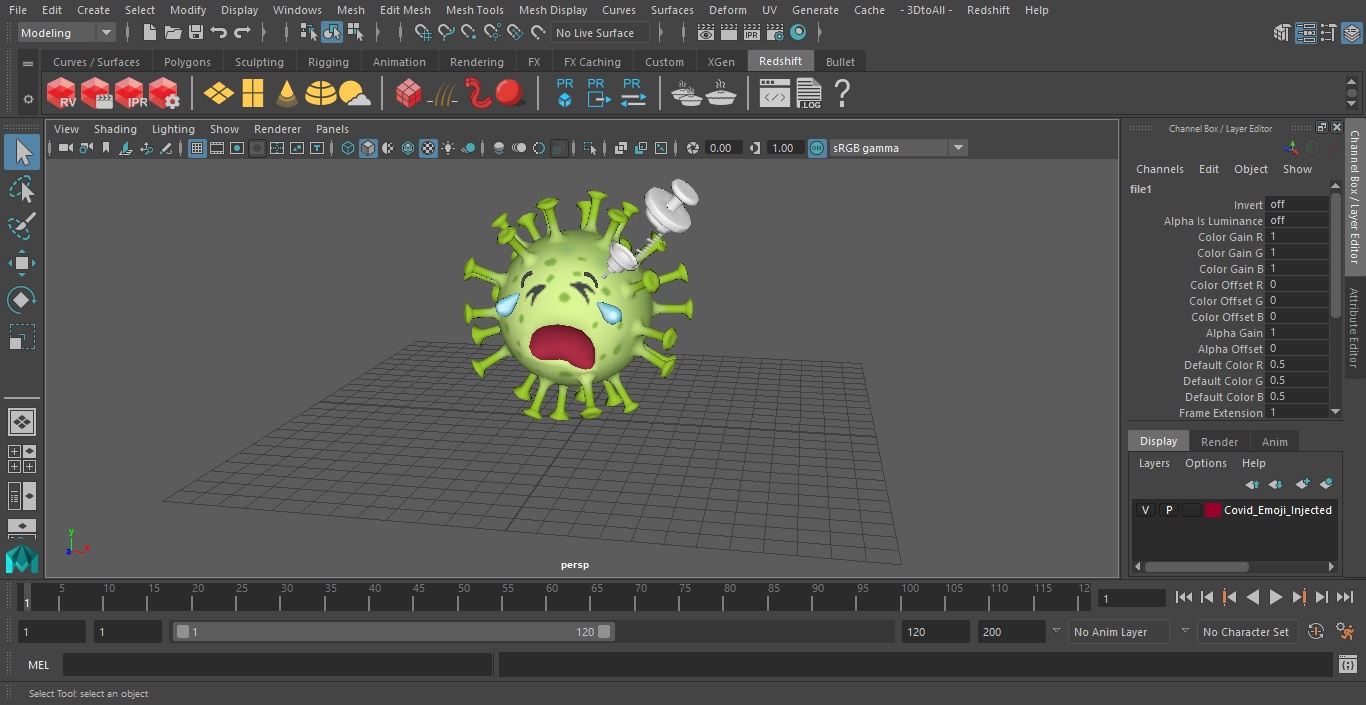The image size is (1366, 705).
Task: Switch to the Anim layer tab
Action: tap(1274, 442)
